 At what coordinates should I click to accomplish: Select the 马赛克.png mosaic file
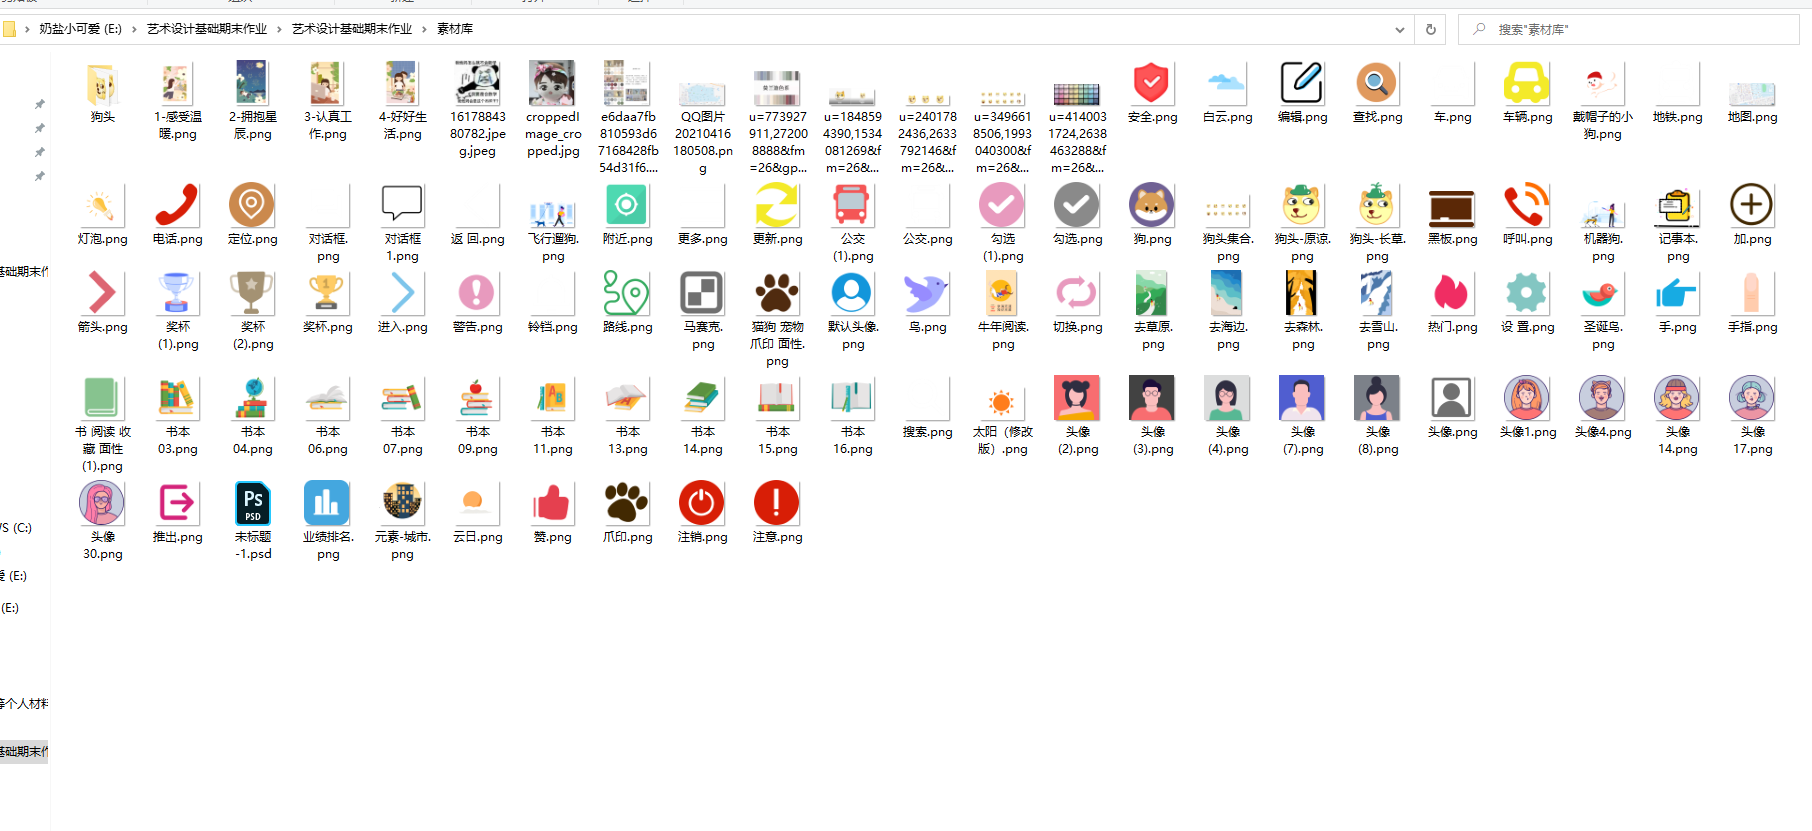pyautogui.click(x=702, y=294)
